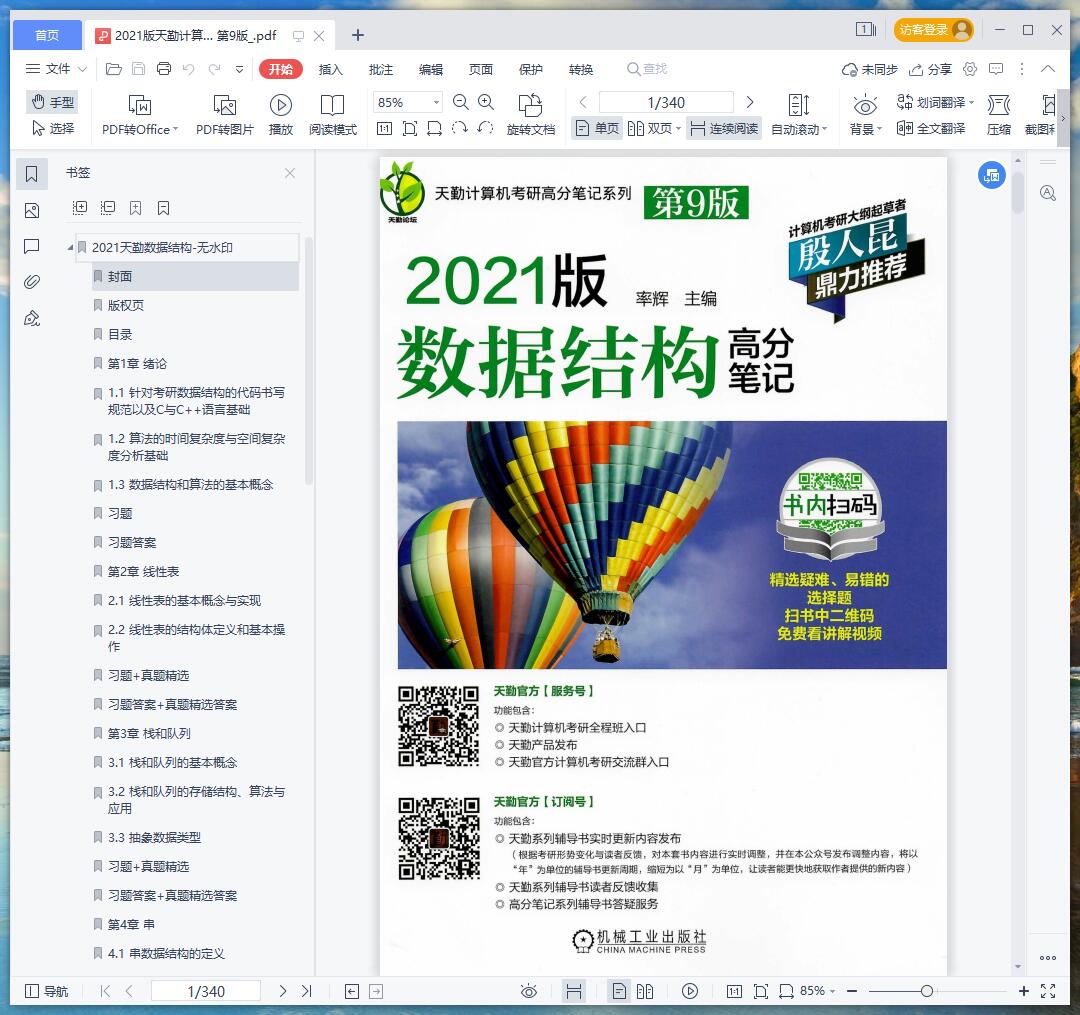Open 背景 background options
Screen dimensions: 1080x1015
point(865,114)
